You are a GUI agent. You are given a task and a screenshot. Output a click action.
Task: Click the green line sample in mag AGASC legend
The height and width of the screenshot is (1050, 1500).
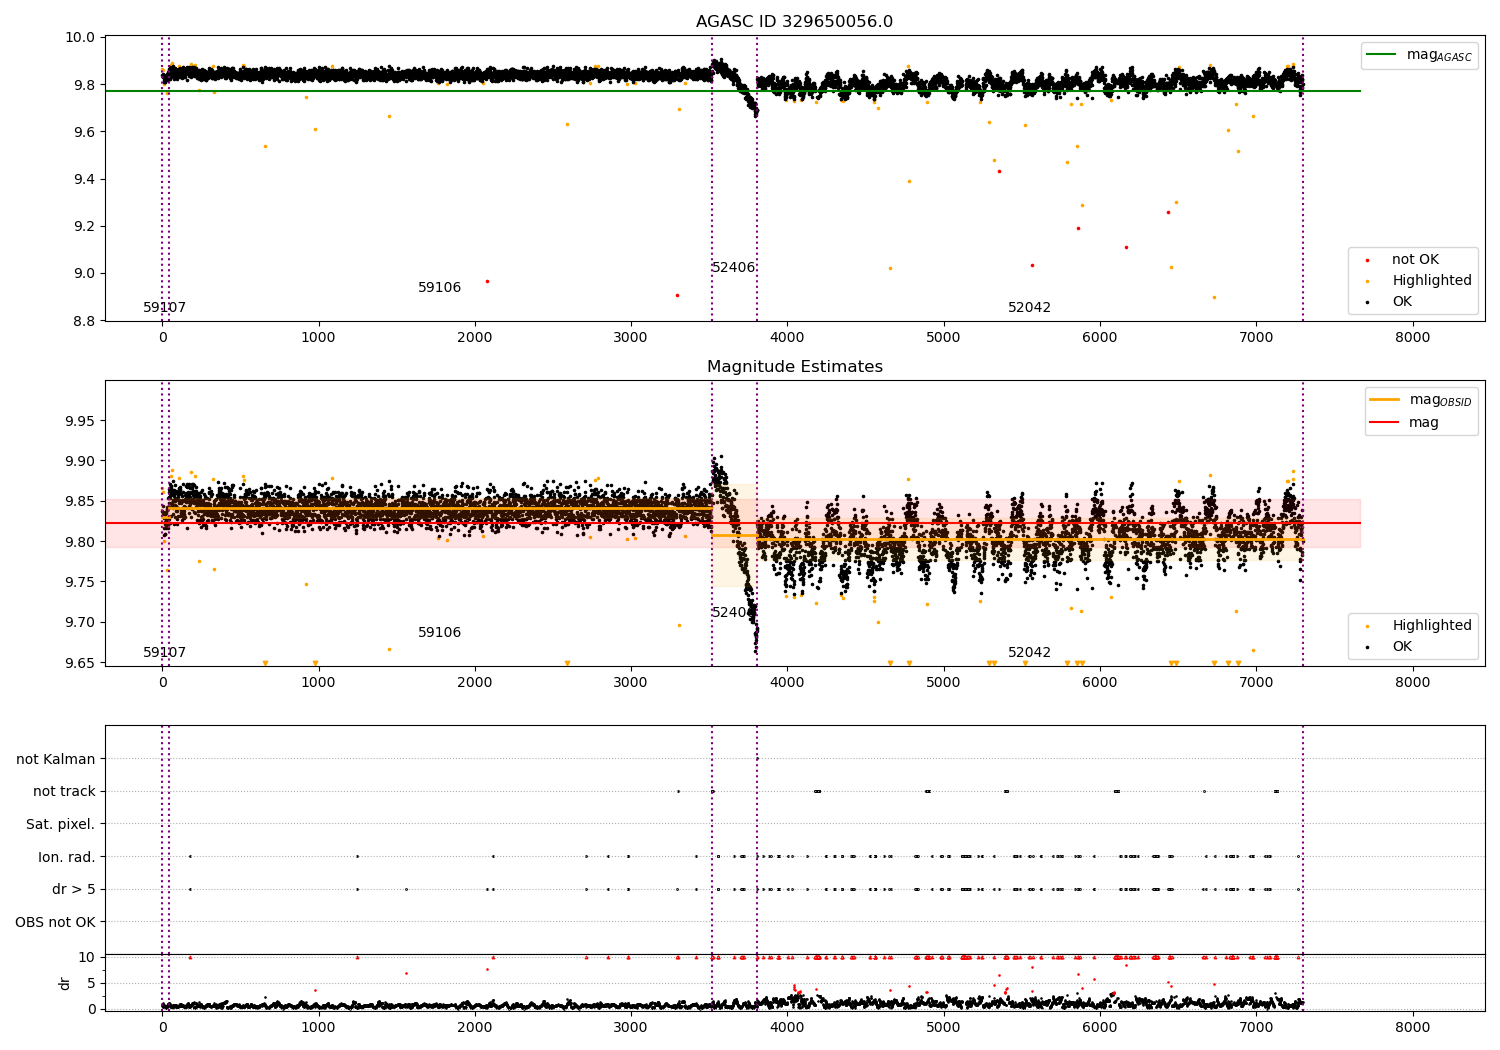coord(1382,55)
